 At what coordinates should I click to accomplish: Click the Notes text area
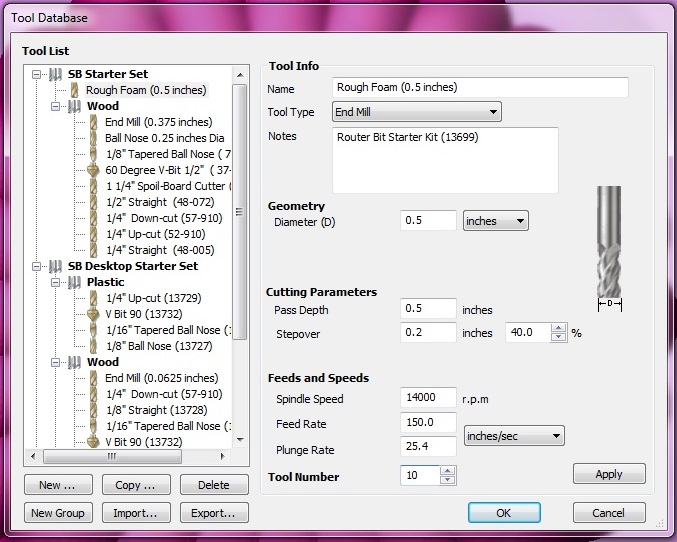445,160
